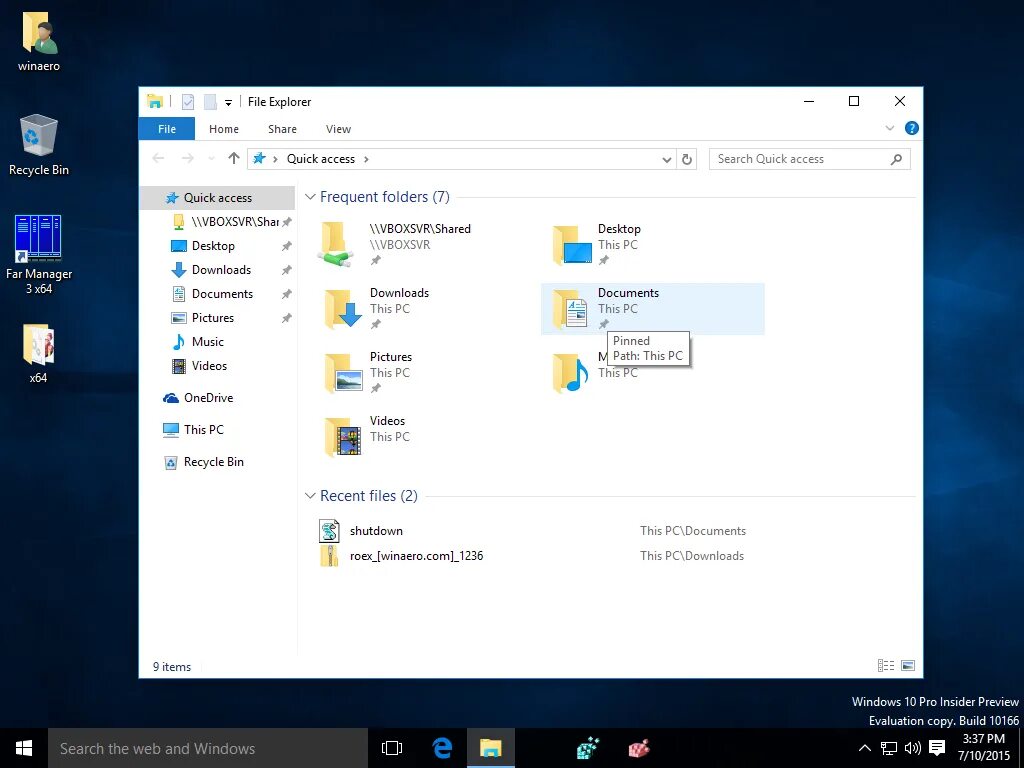This screenshot has height=768, width=1024.
Task: Open the Pictures folder in Frequent folders
Action: pos(390,357)
